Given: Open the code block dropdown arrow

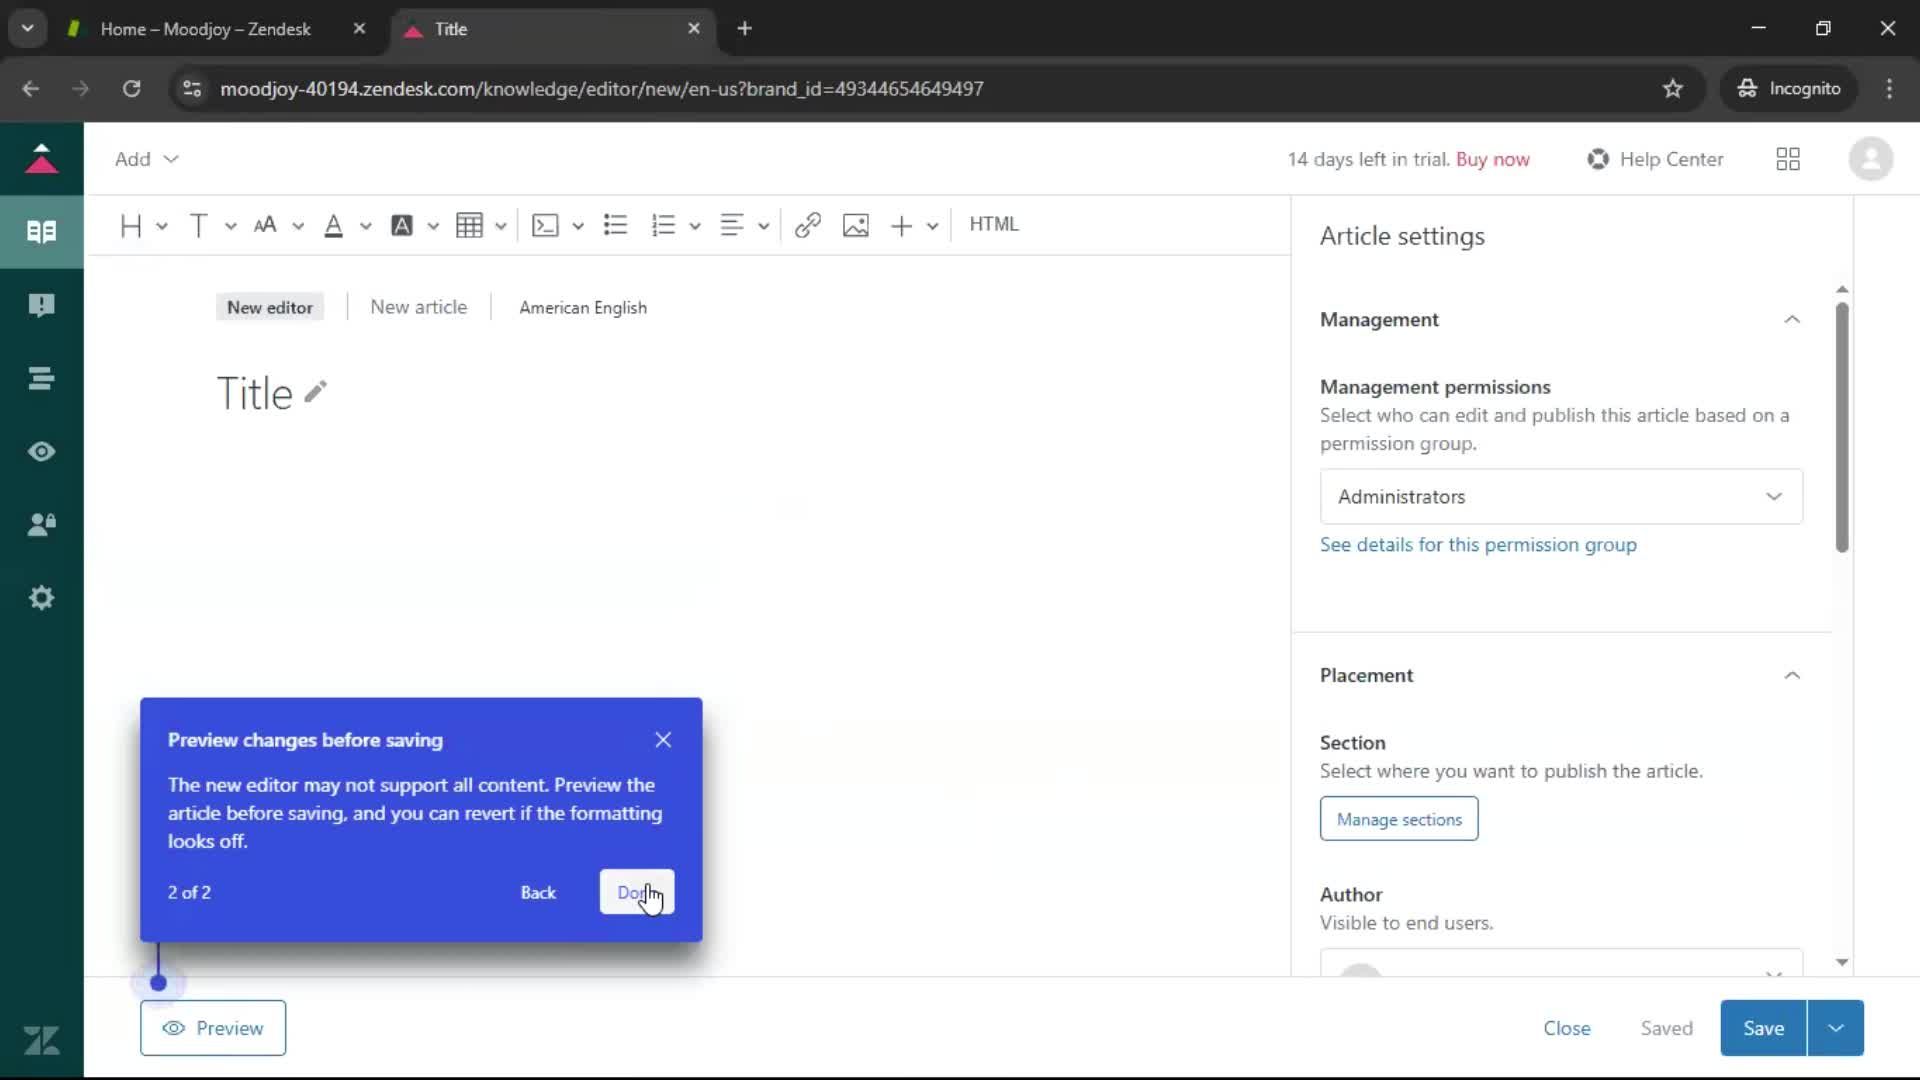Looking at the screenshot, I should [x=578, y=226].
